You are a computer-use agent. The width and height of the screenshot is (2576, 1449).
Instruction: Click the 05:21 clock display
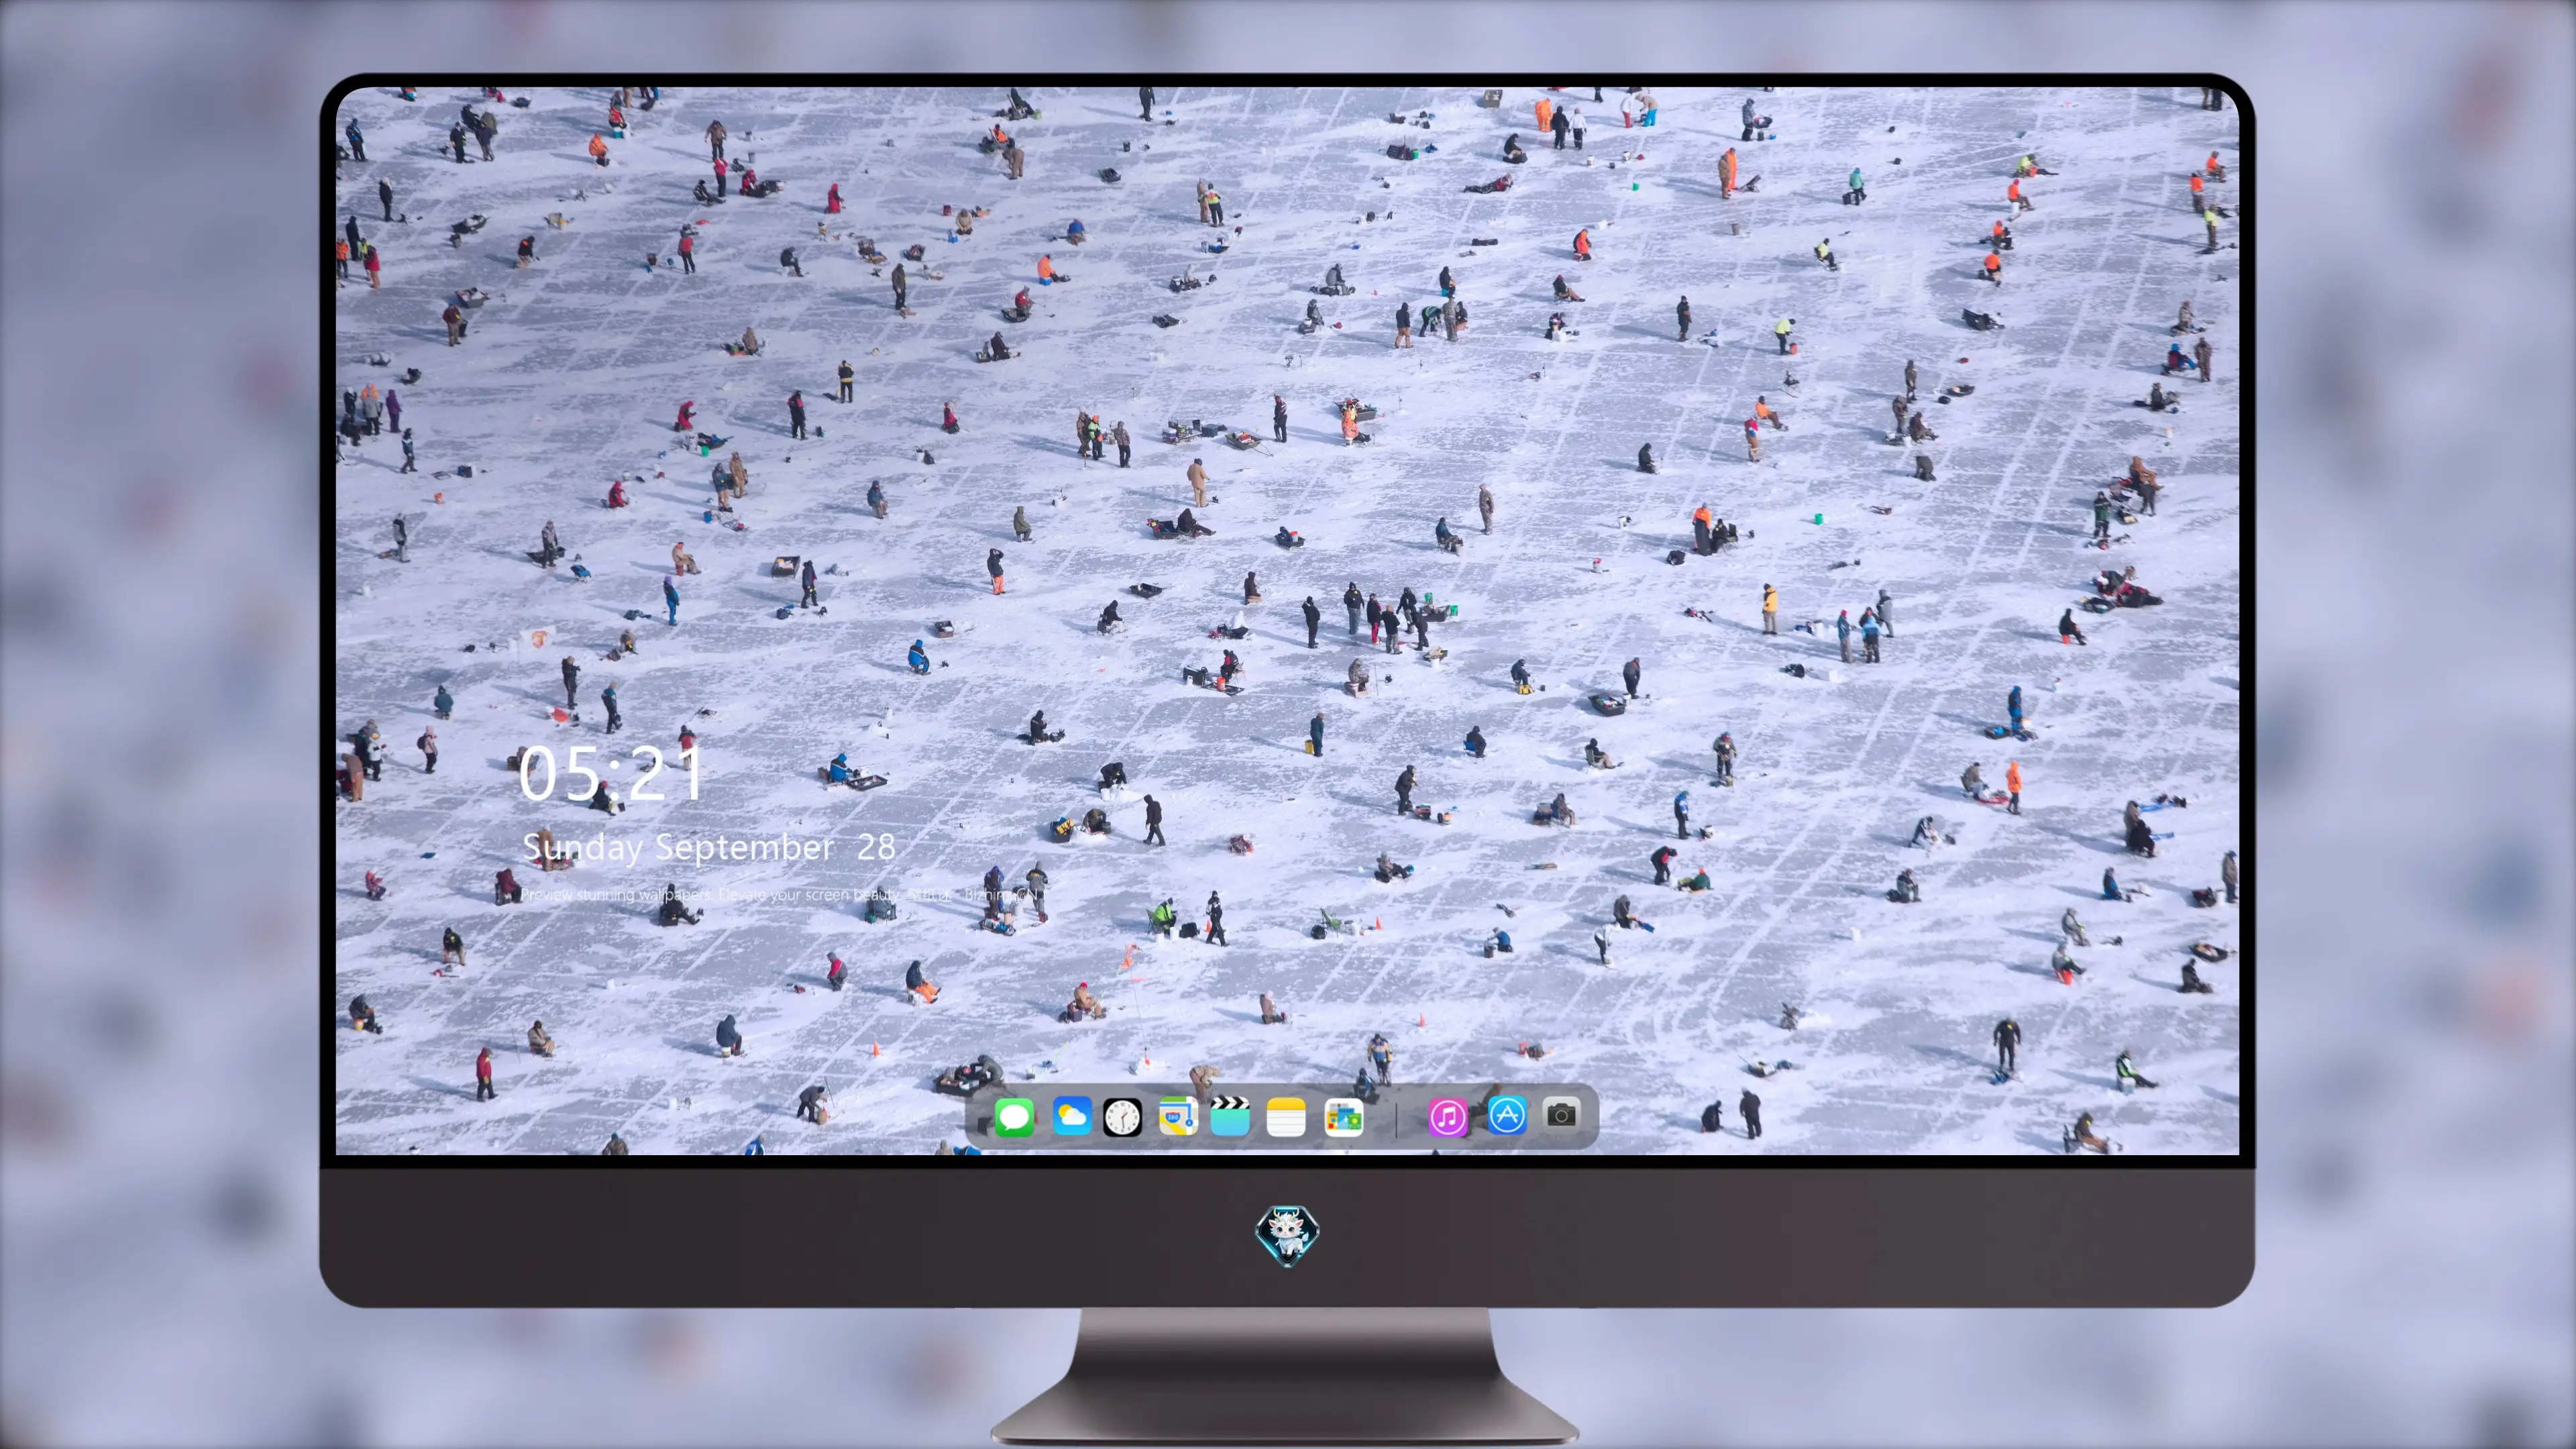point(611,774)
